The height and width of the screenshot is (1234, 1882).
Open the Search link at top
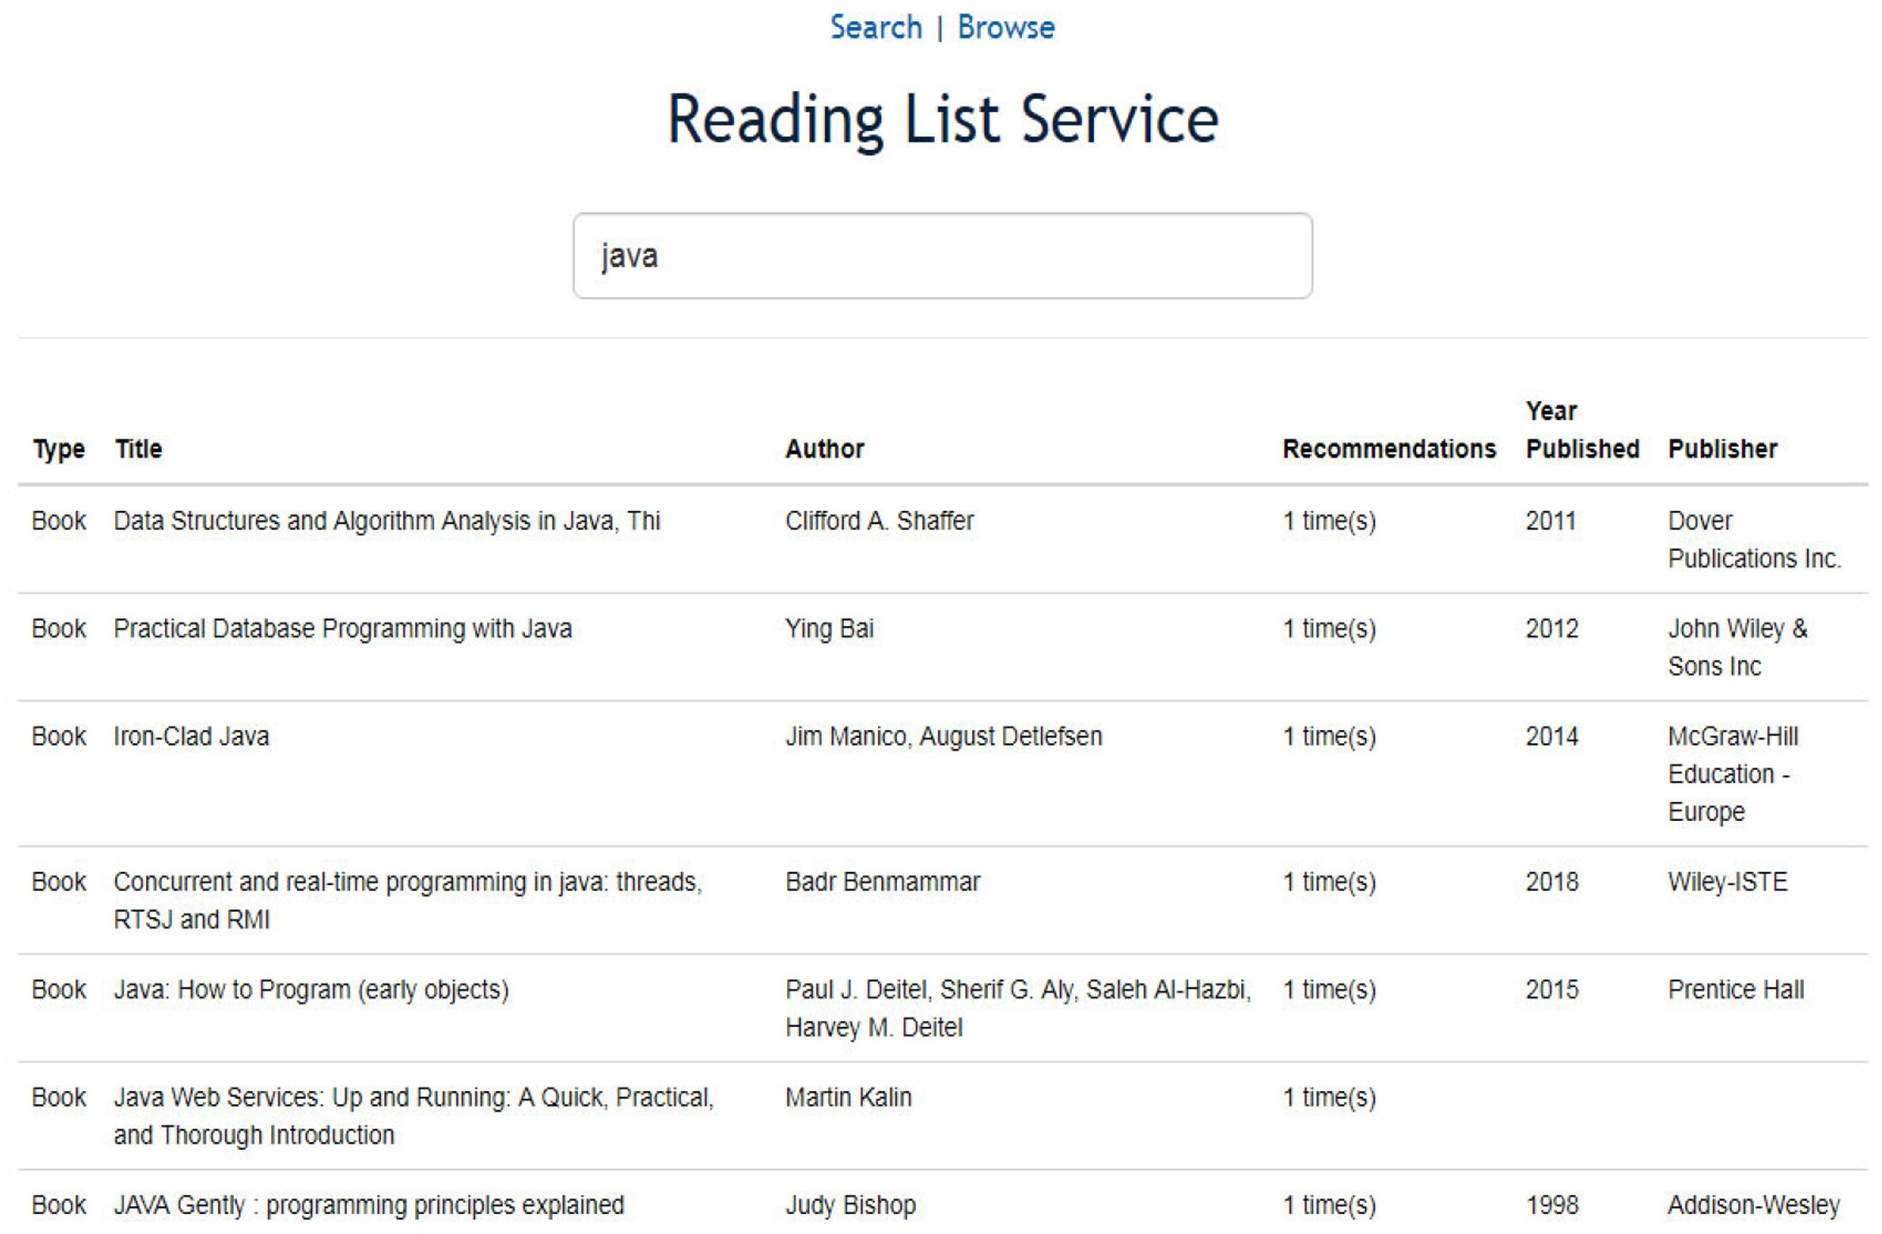tap(875, 27)
